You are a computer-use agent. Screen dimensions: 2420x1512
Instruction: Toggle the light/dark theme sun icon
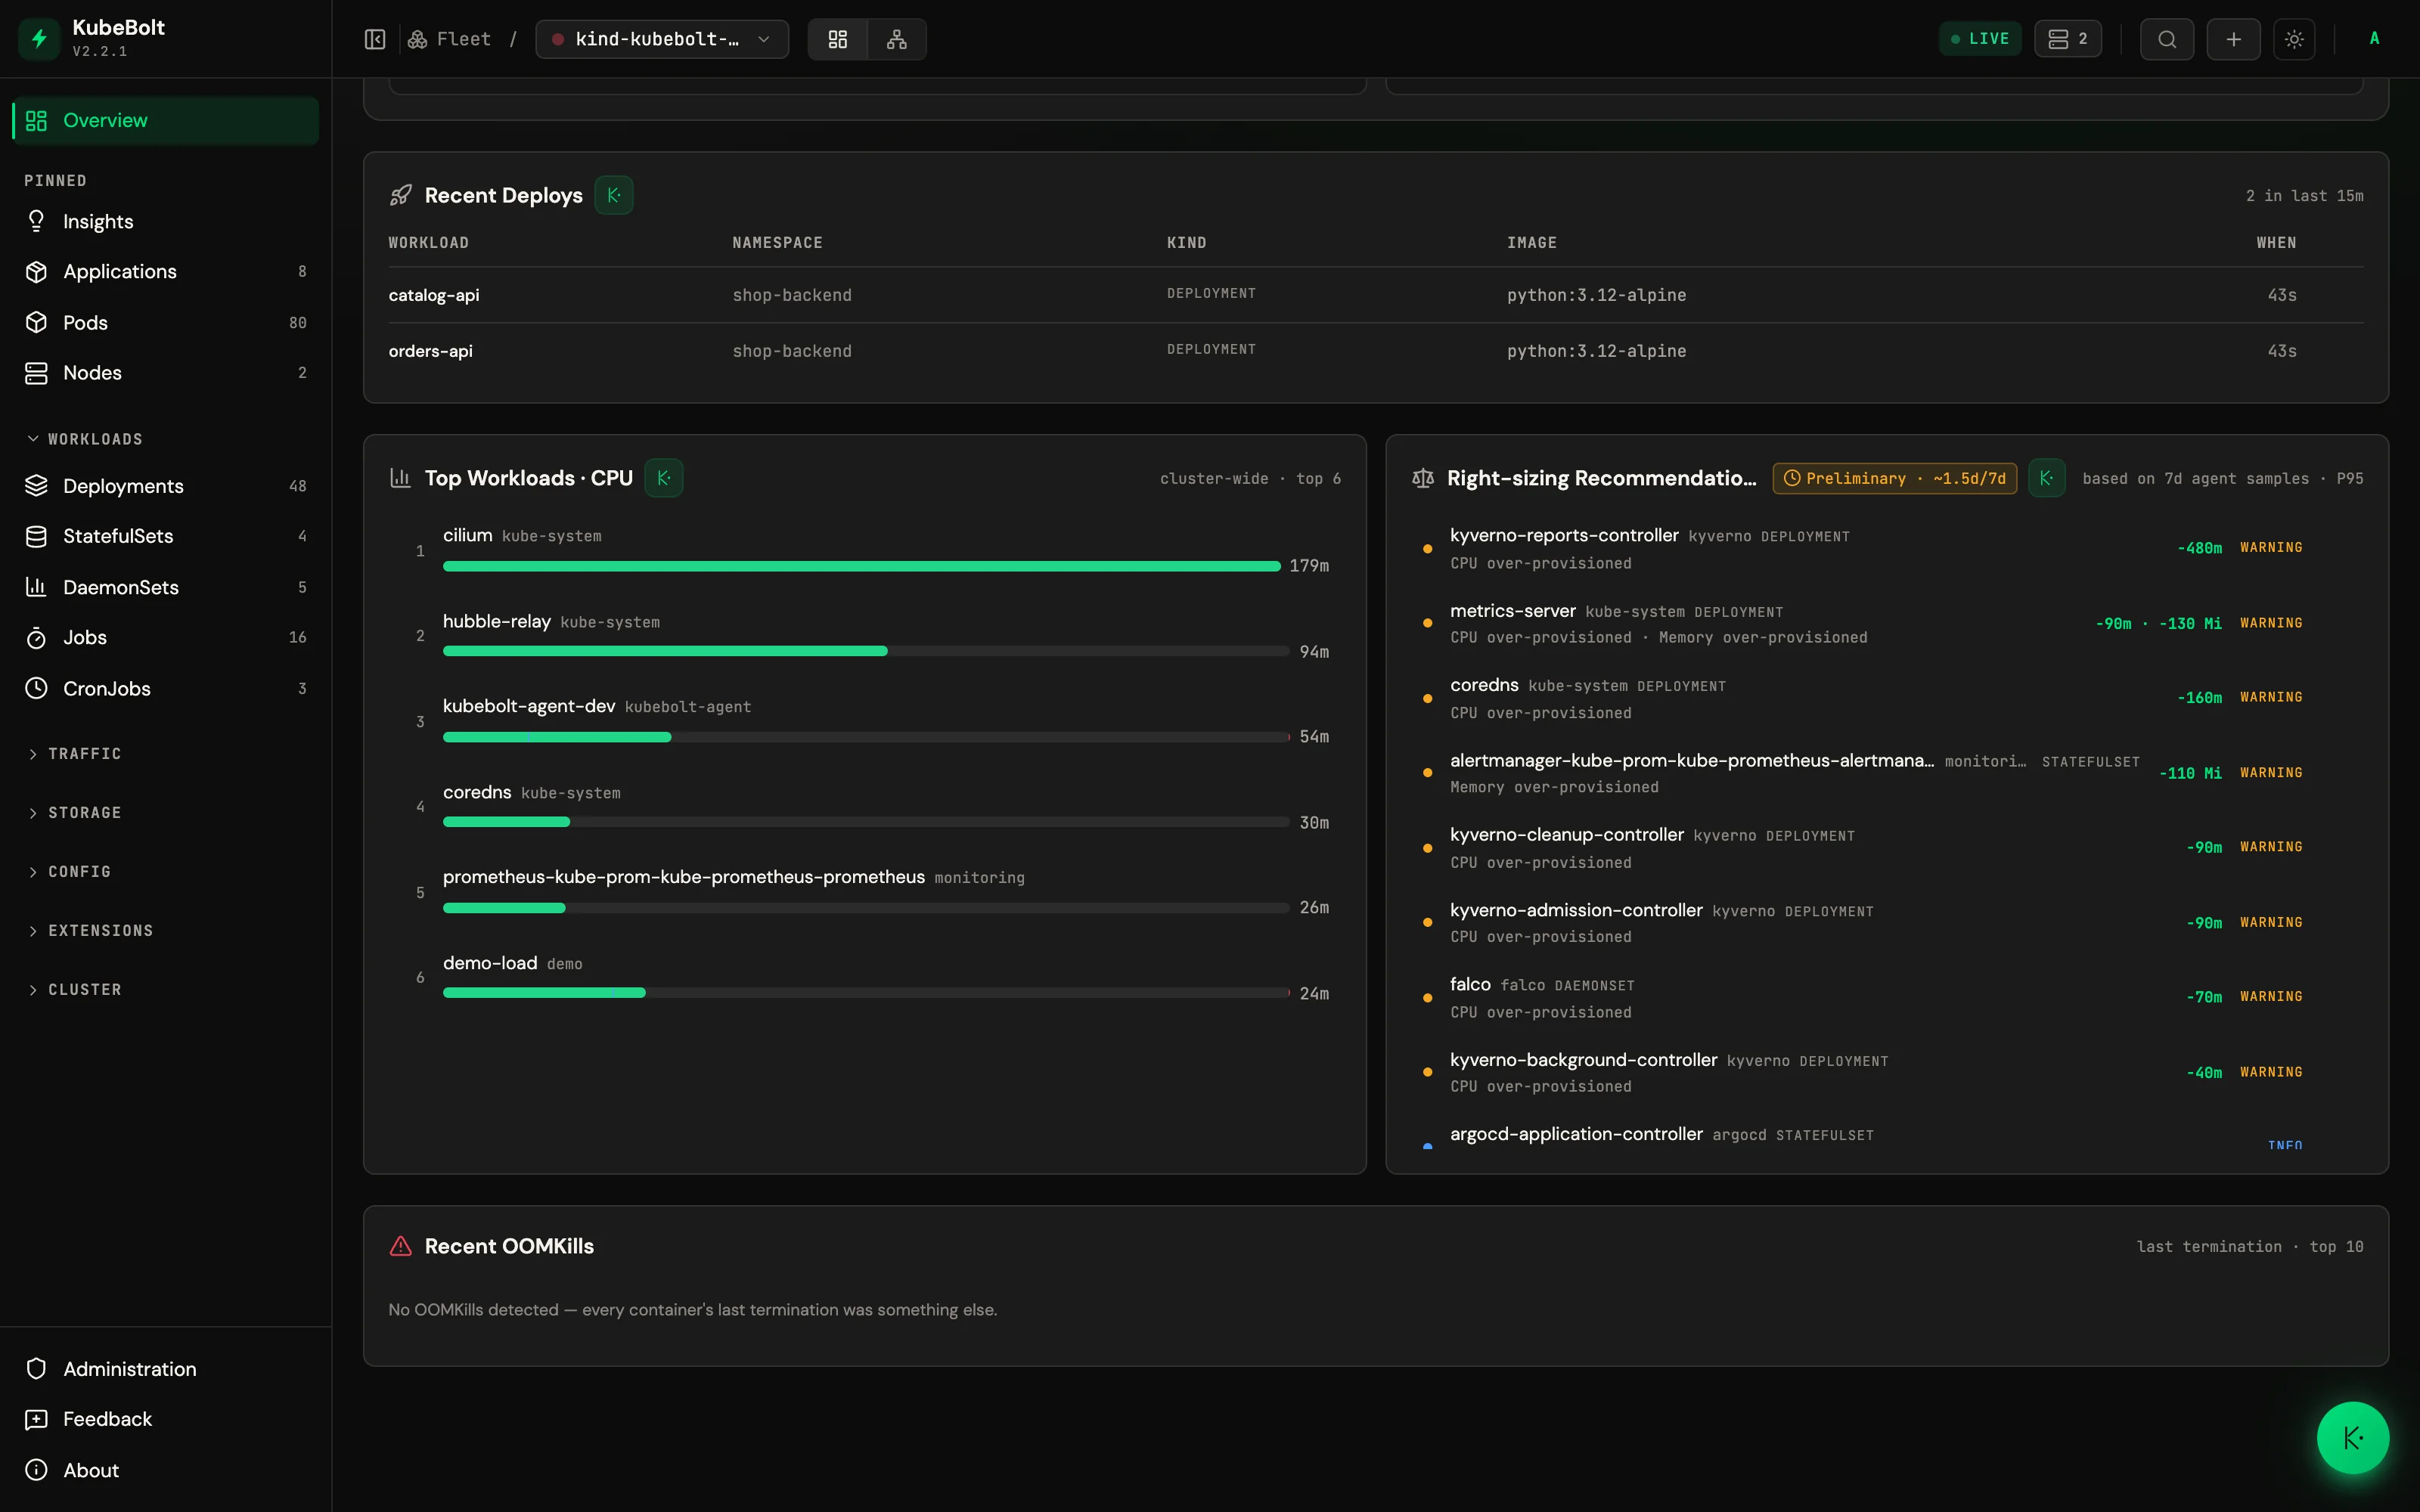pos(2294,39)
